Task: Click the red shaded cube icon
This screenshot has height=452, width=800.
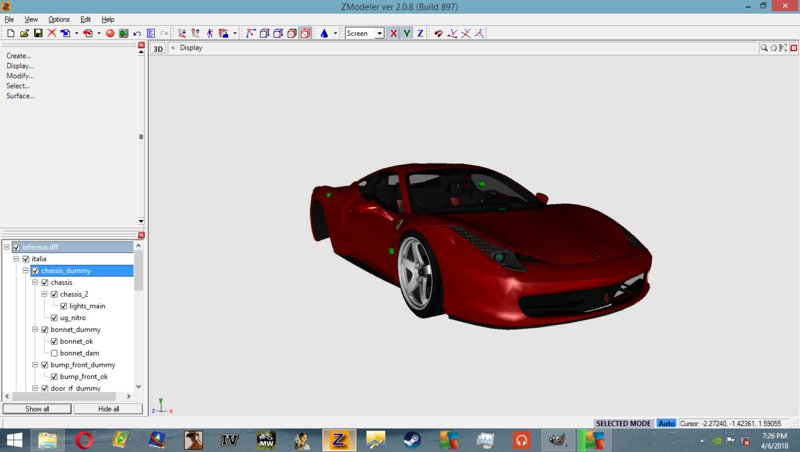Action: pos(292,33)
